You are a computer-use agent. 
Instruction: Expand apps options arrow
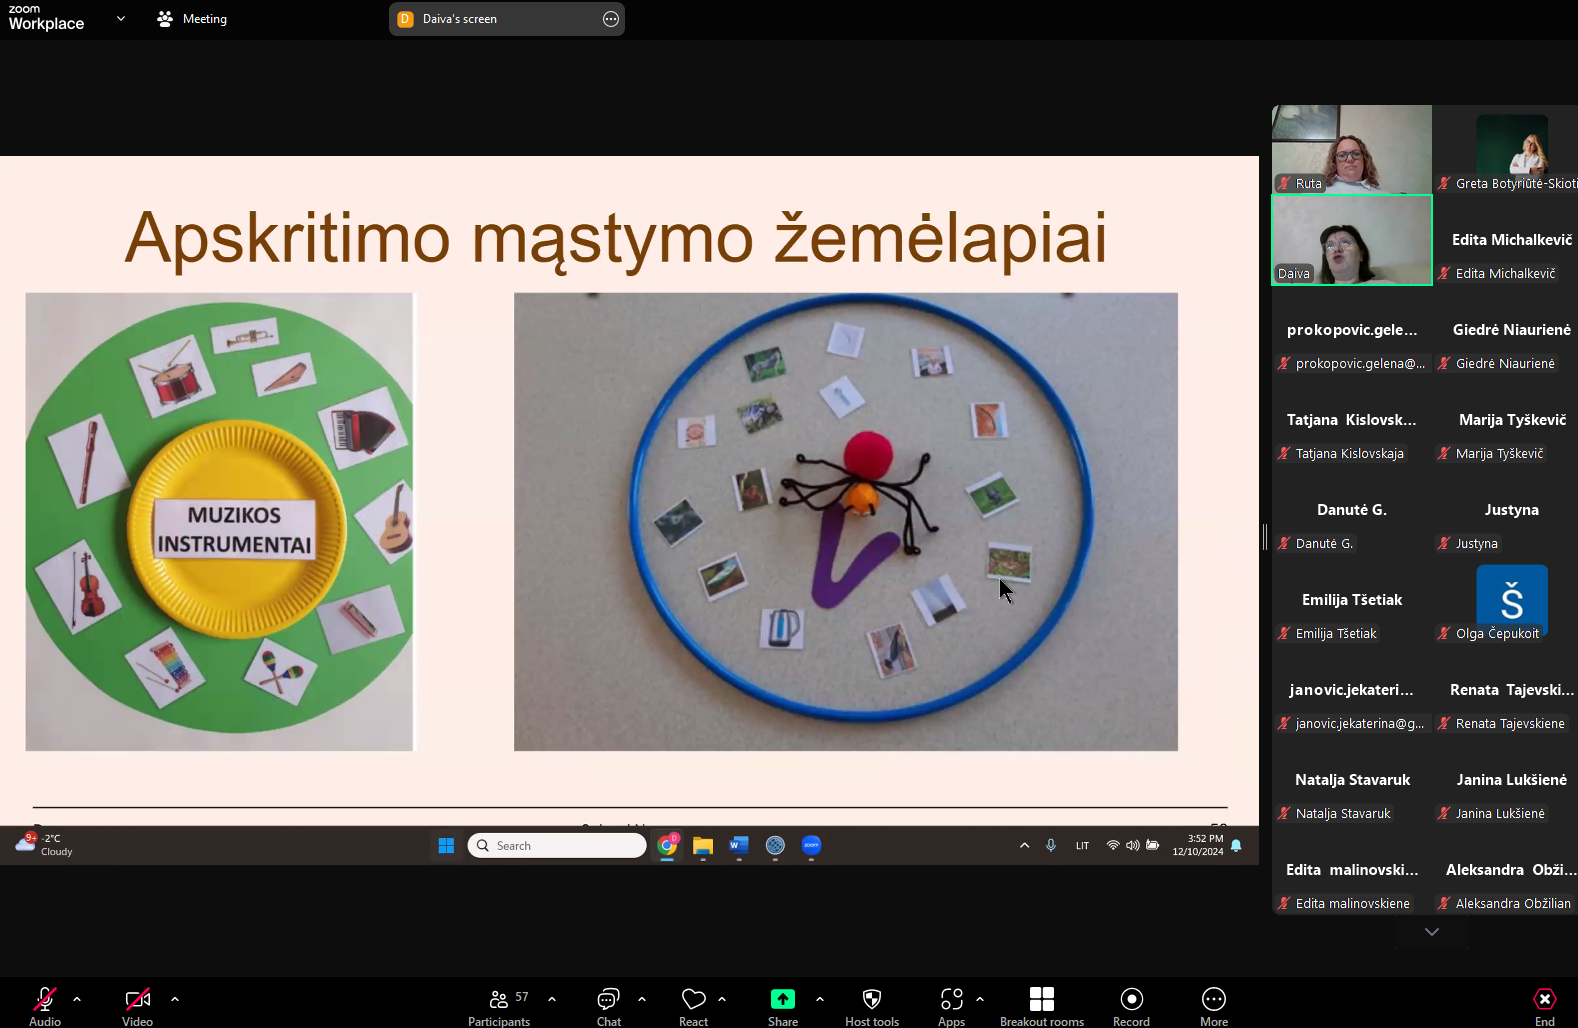coord(980,999)
